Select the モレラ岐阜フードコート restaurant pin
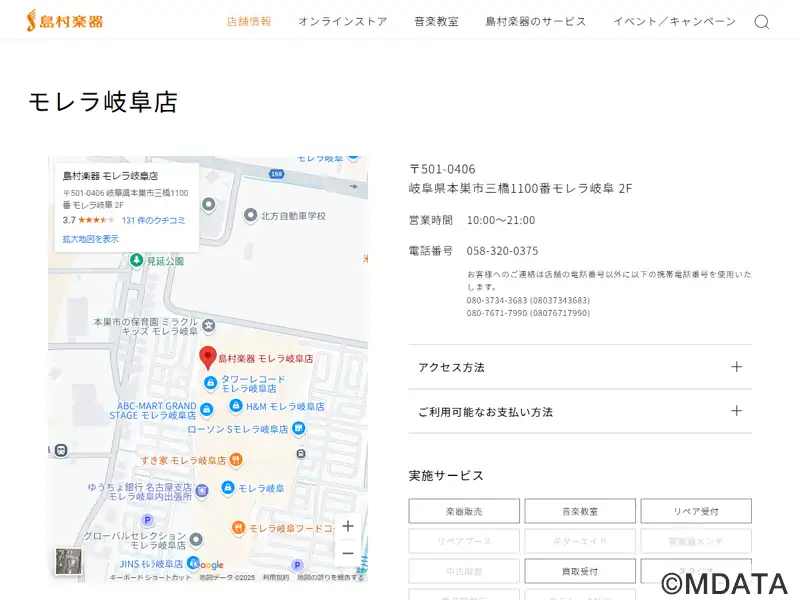This screenshot has width=800, height=600. [238, 528]
